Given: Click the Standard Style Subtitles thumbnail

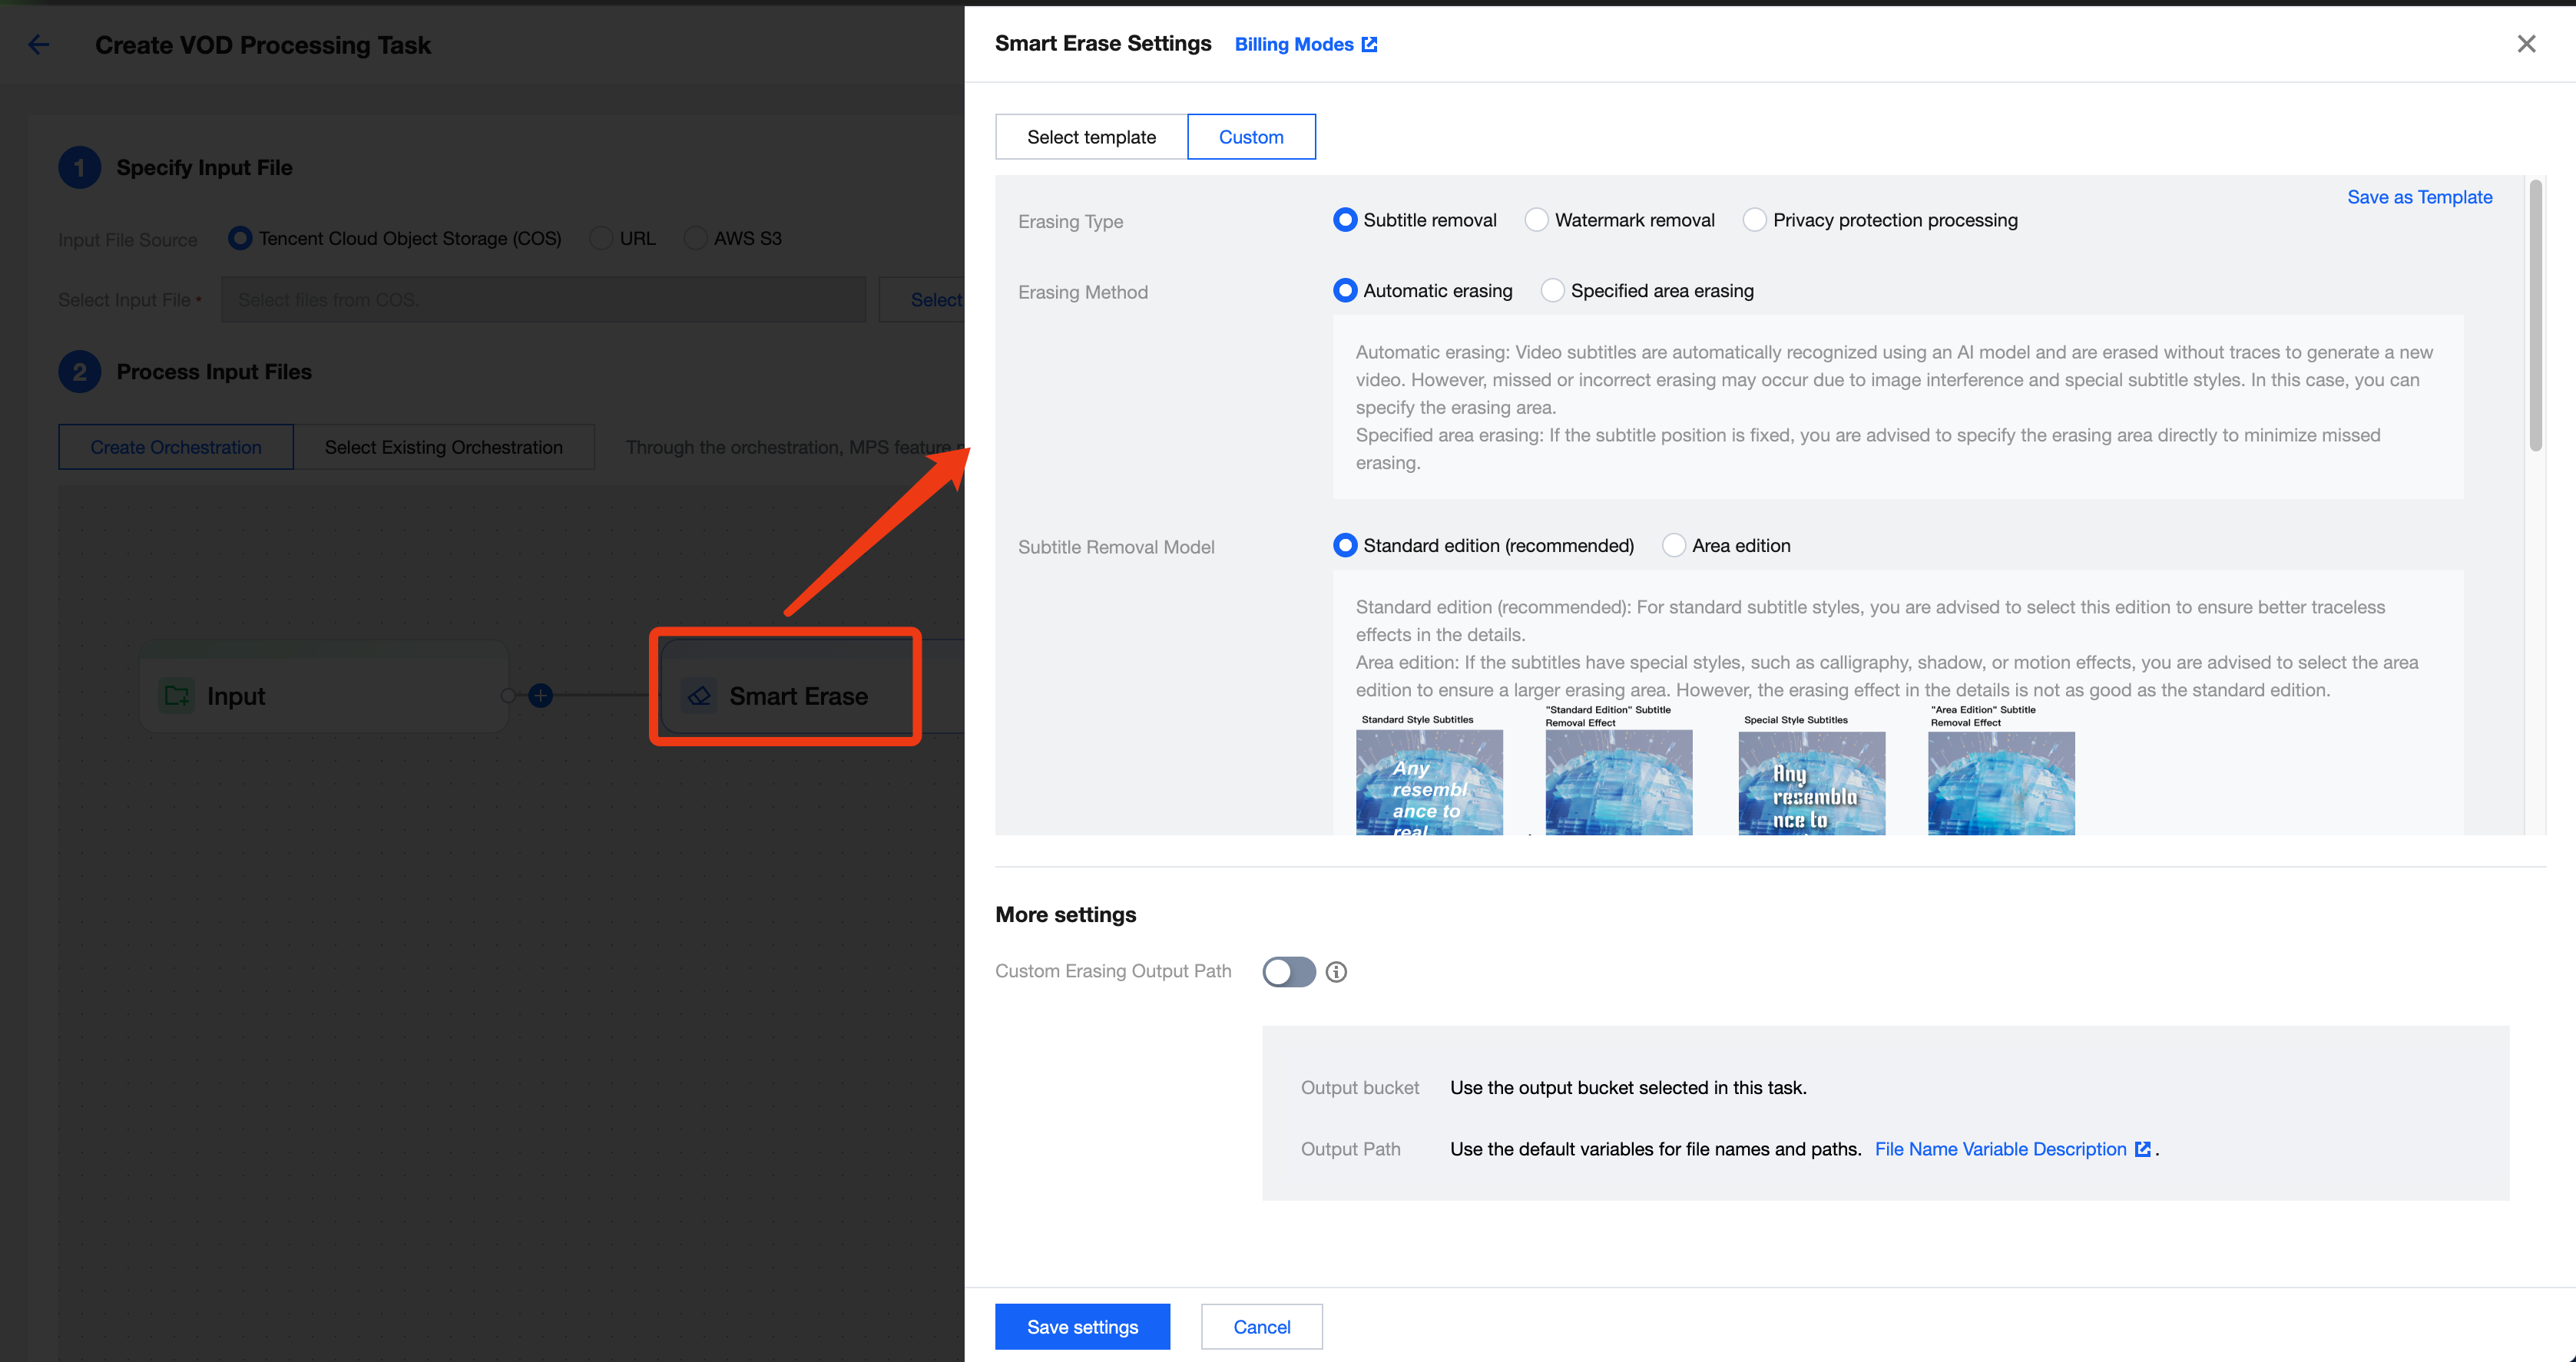Looking at the screenshot, I should (1429, 782).
